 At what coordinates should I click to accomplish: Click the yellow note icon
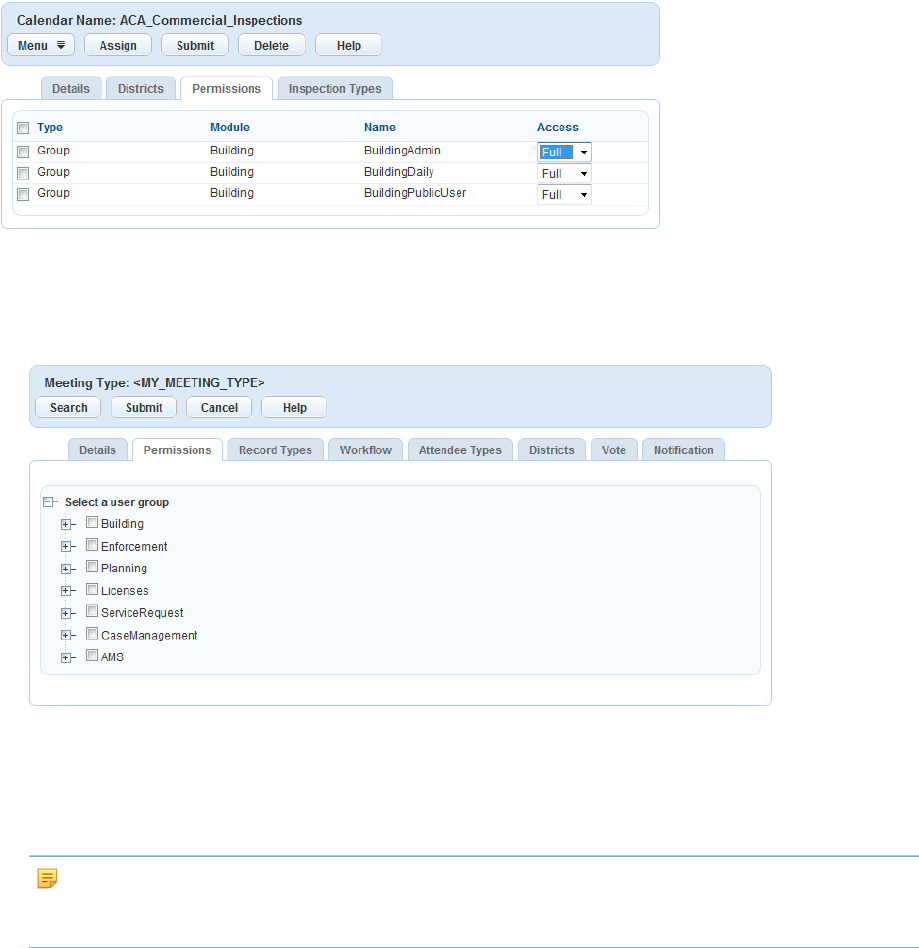tap(47, 878)
